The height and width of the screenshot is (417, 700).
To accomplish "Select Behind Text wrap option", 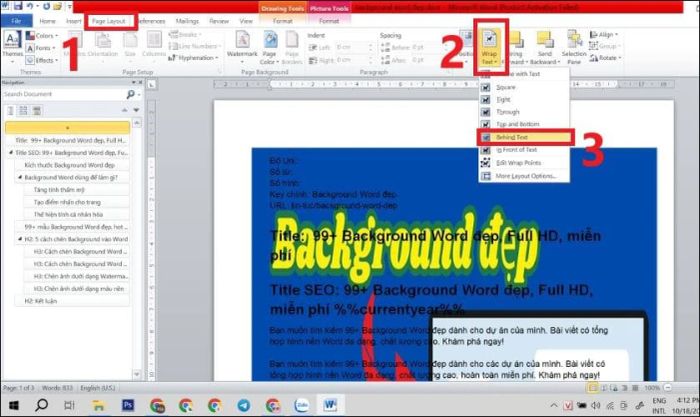I will click(x=525, y=137).
